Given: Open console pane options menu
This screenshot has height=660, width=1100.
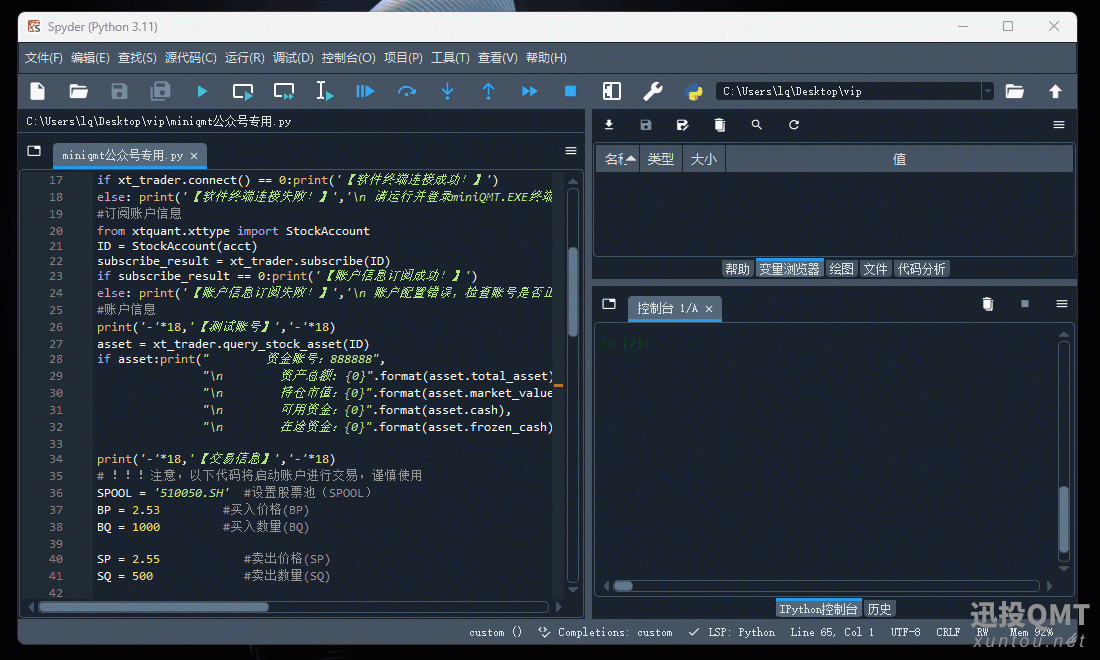Looking at the screenshot, I should point(1062,304).
